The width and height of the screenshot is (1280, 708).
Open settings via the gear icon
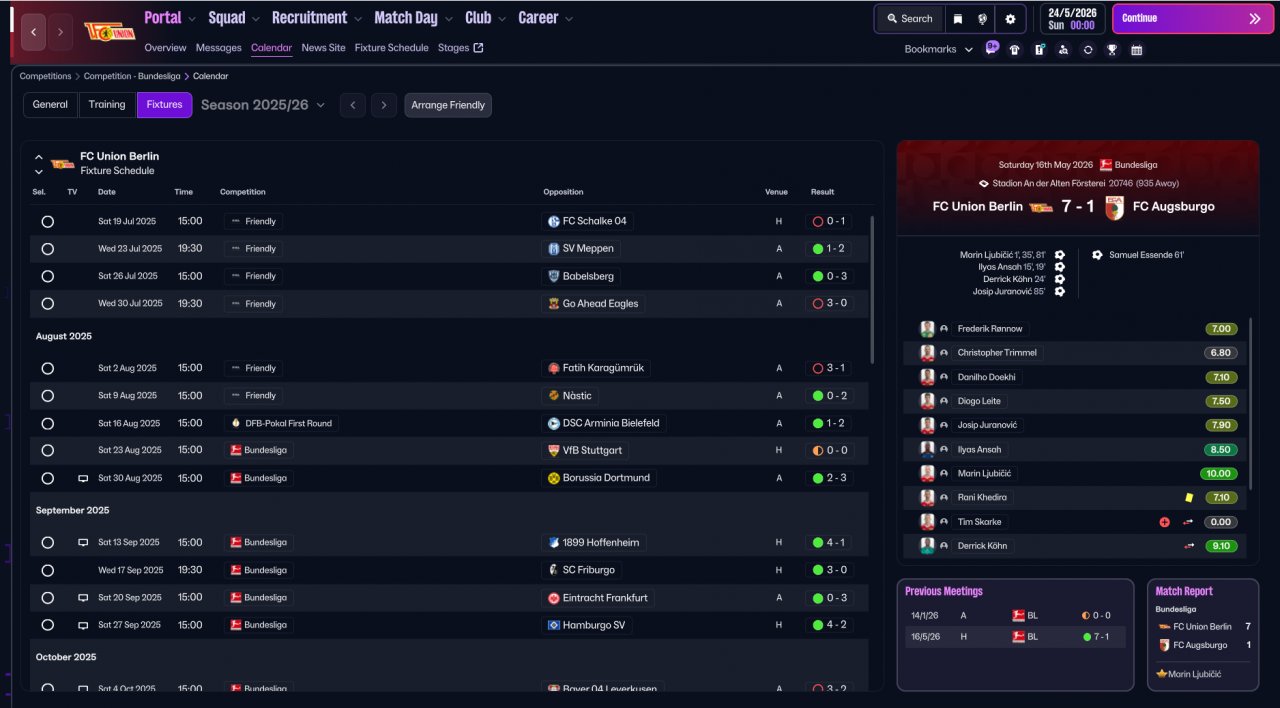tap(1010, 18)
